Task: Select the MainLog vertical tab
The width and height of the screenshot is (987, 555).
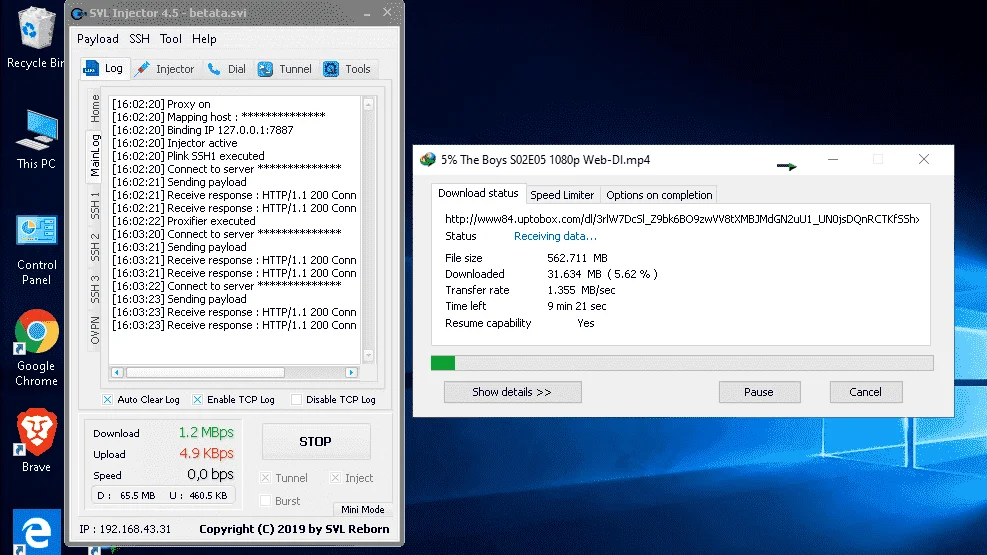Action: [94, 155]
